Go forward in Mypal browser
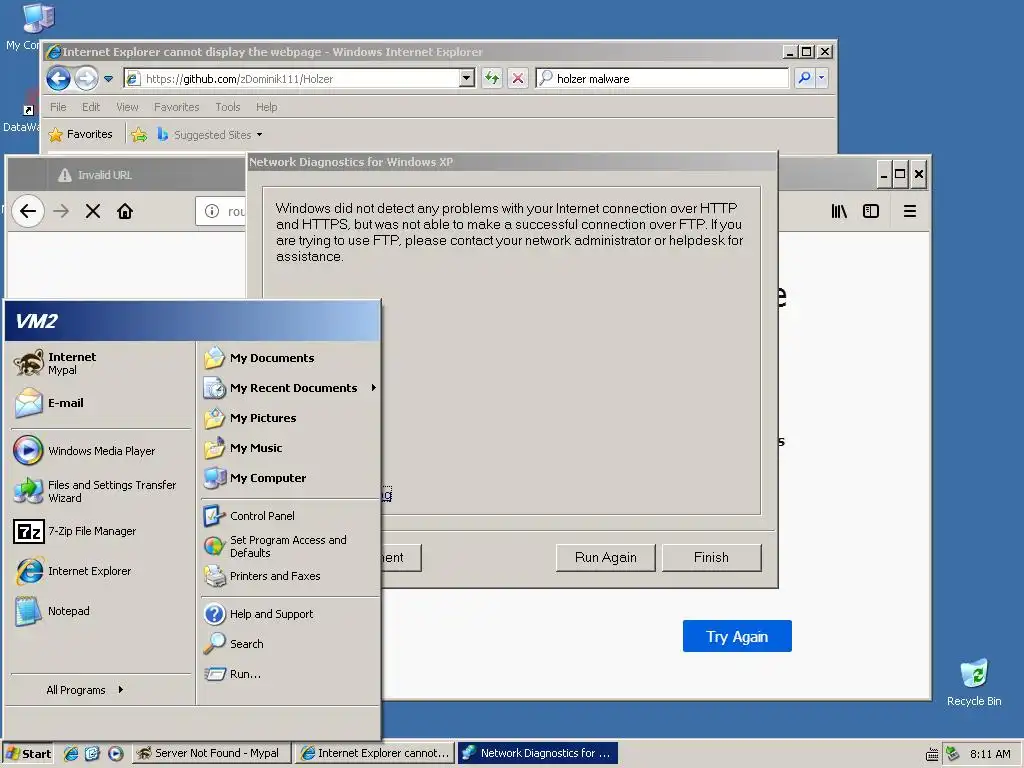This screenshot has width=1024, height=768. (x=61, y=211)
